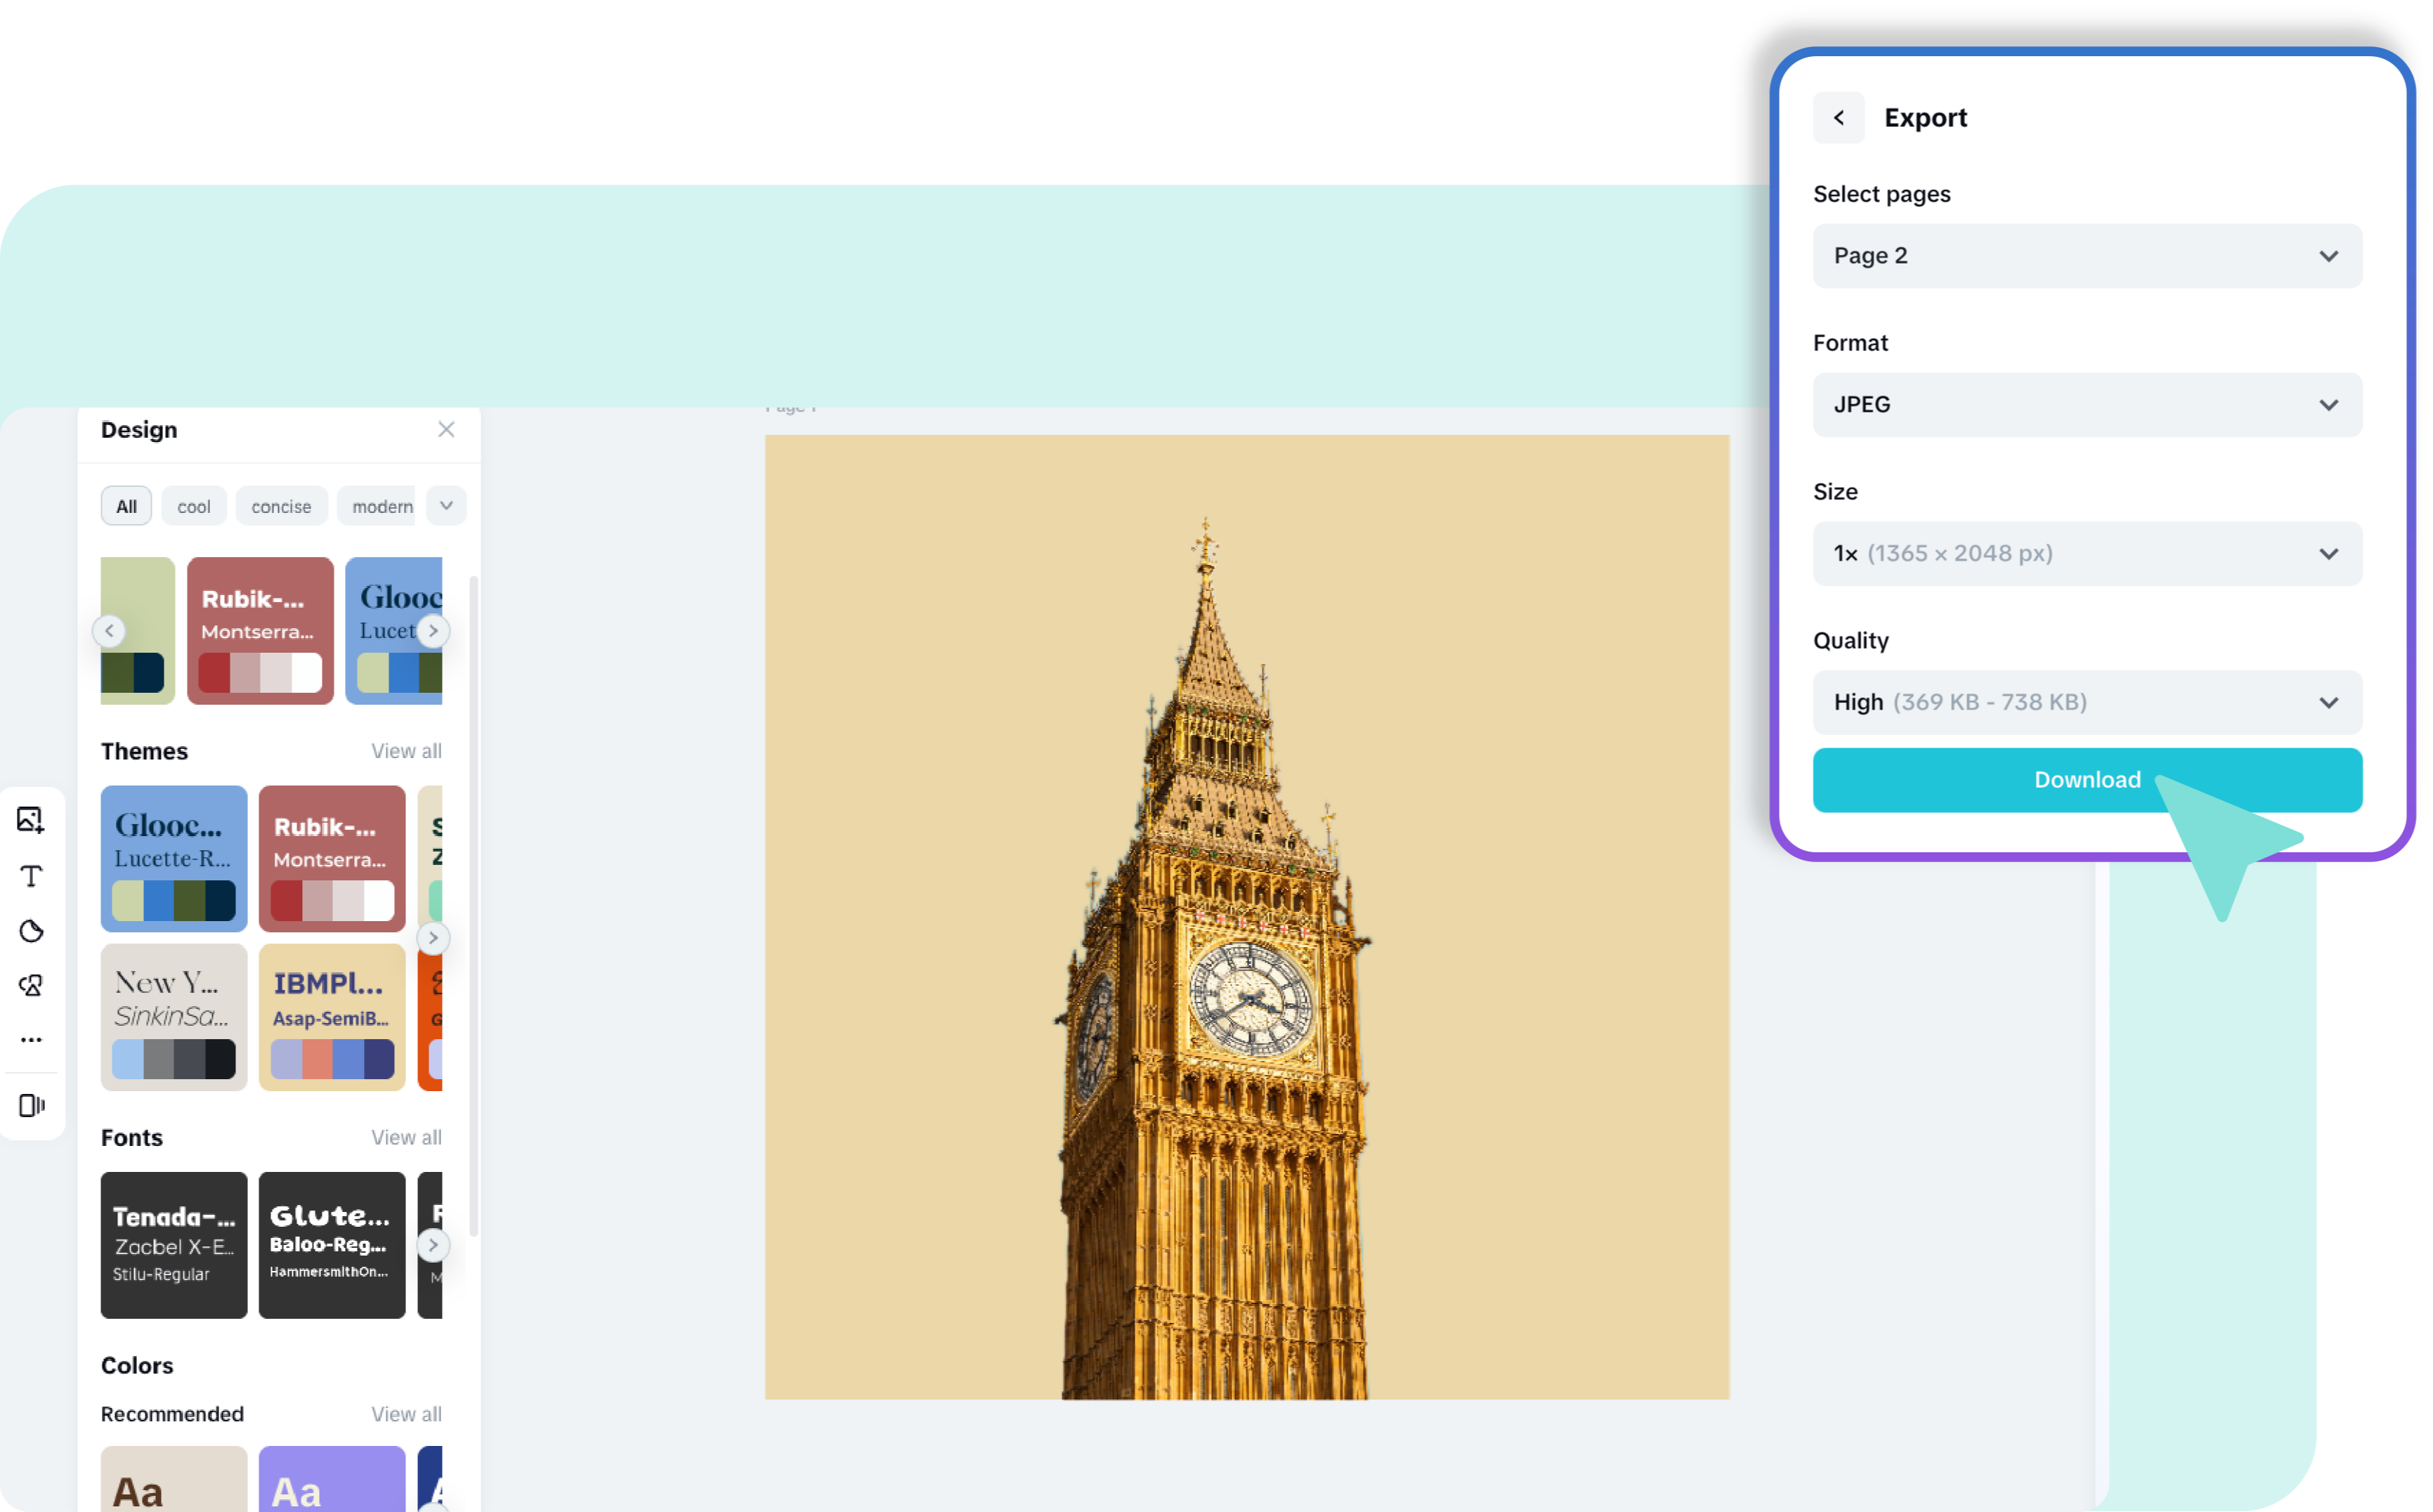Open the Quality High dropdown
2433x1512 pixels.
(2087, 702)
